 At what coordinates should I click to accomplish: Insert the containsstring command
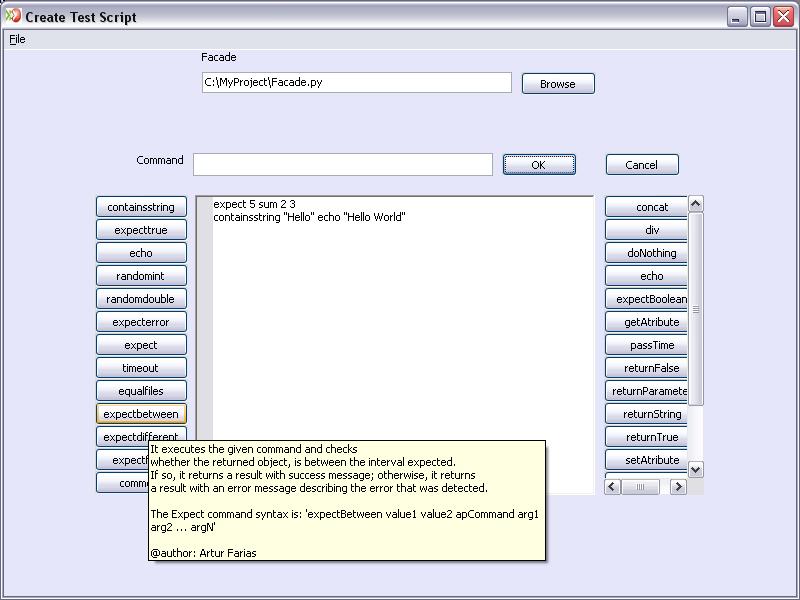point(141,207)
